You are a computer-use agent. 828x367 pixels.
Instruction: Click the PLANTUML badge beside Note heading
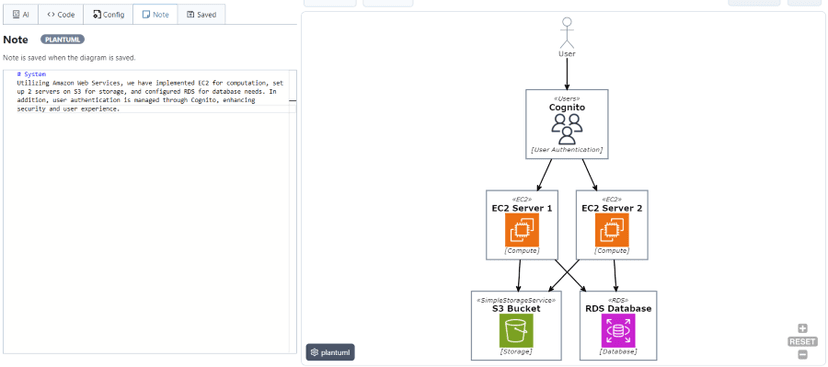point(62,40)
